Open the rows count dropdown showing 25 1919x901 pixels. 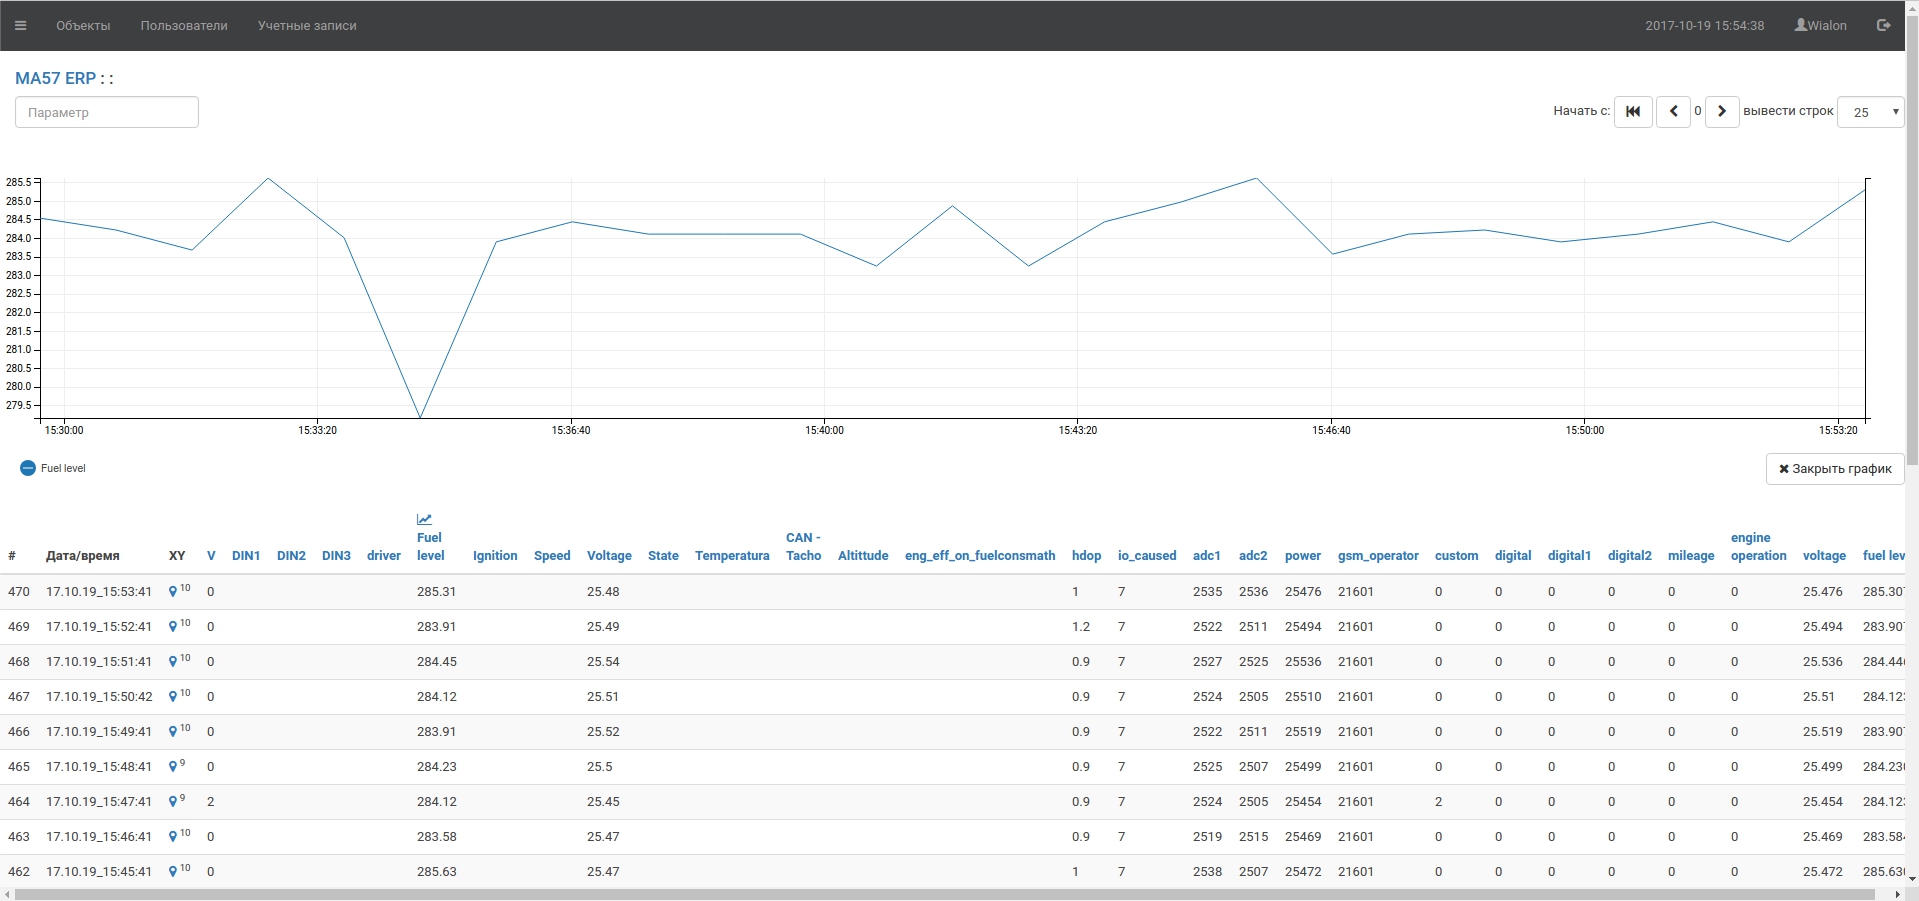pos(1870,112)
